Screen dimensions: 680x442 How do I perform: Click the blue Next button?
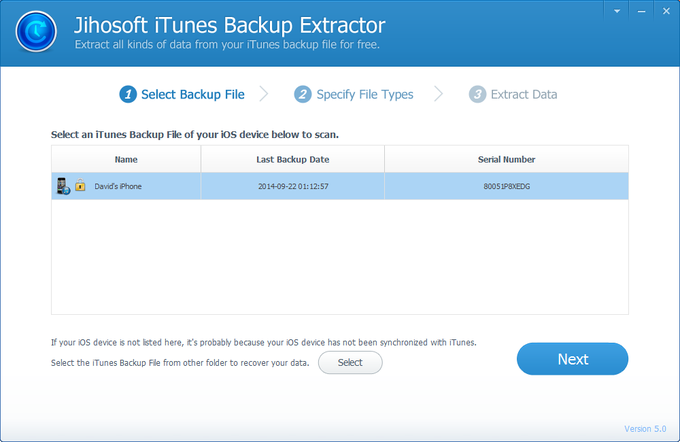(572, 358)
